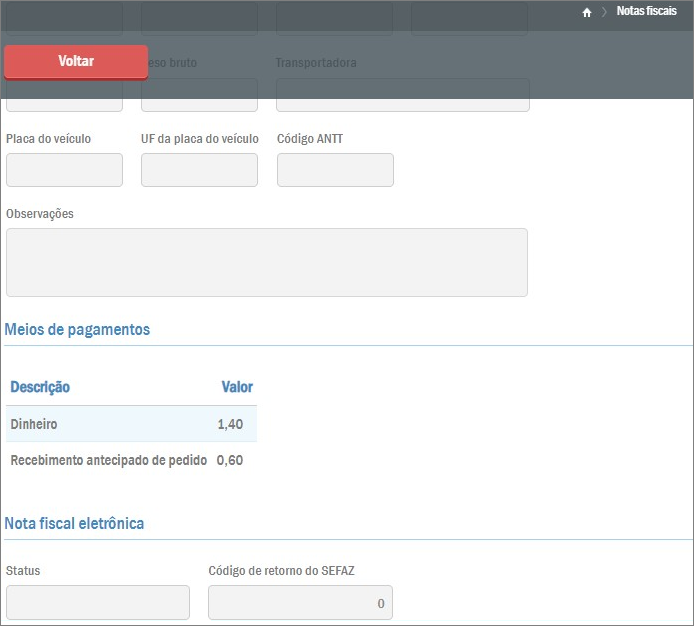Image resolution: width=694 pixels, height=626 pixels.
Task: Sort by the Descrição column header
Action: coord(40,387)
